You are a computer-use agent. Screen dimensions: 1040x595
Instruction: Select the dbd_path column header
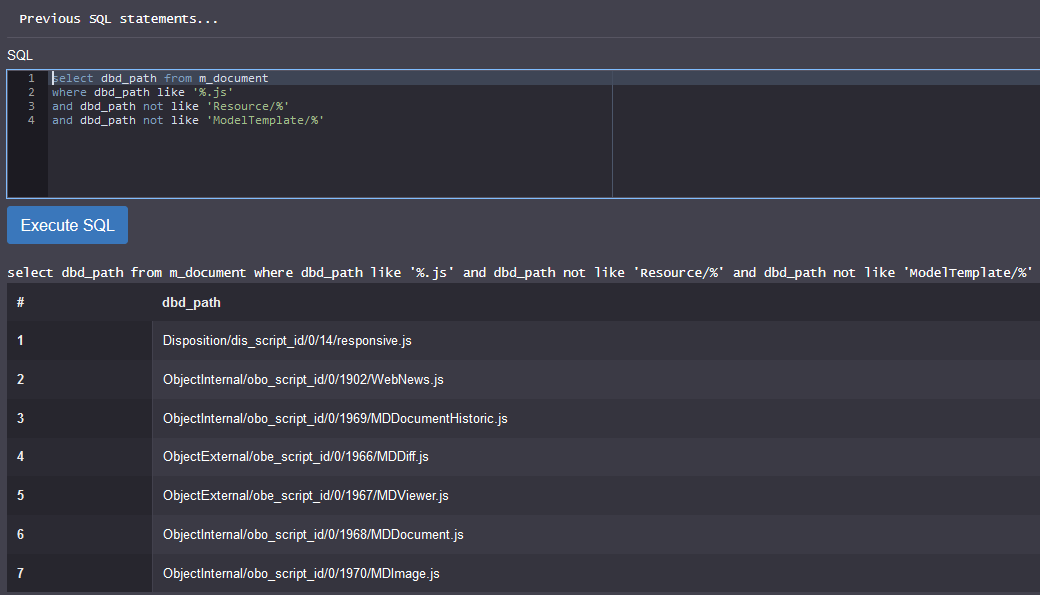pyautogui.click(x=191, y=302)
